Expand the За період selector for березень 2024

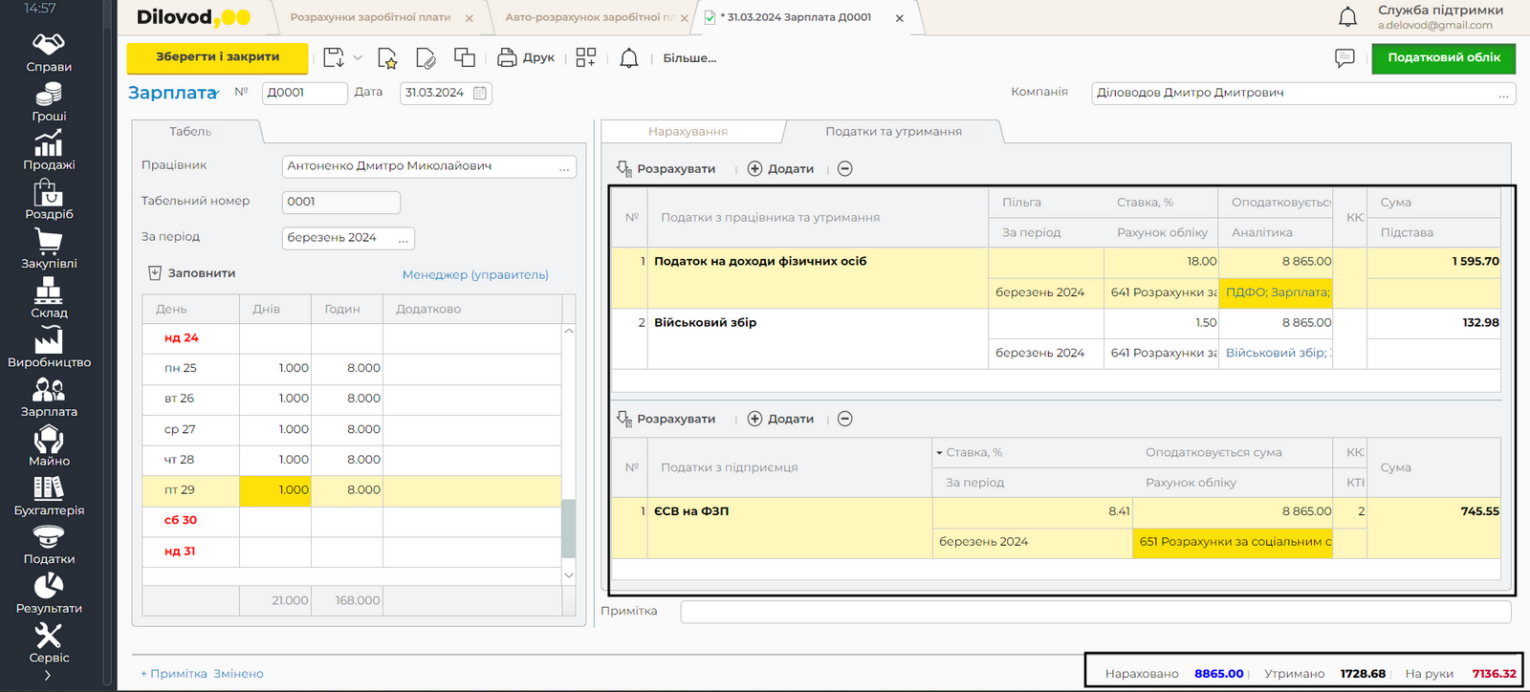click(404, 238)
